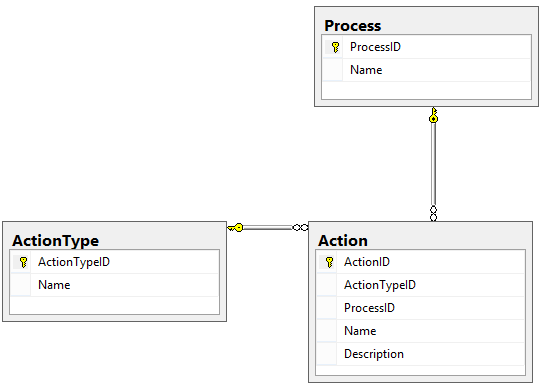Click the primary key icon beside ActionID
The image size is (544, 387).
coord(329,262)
